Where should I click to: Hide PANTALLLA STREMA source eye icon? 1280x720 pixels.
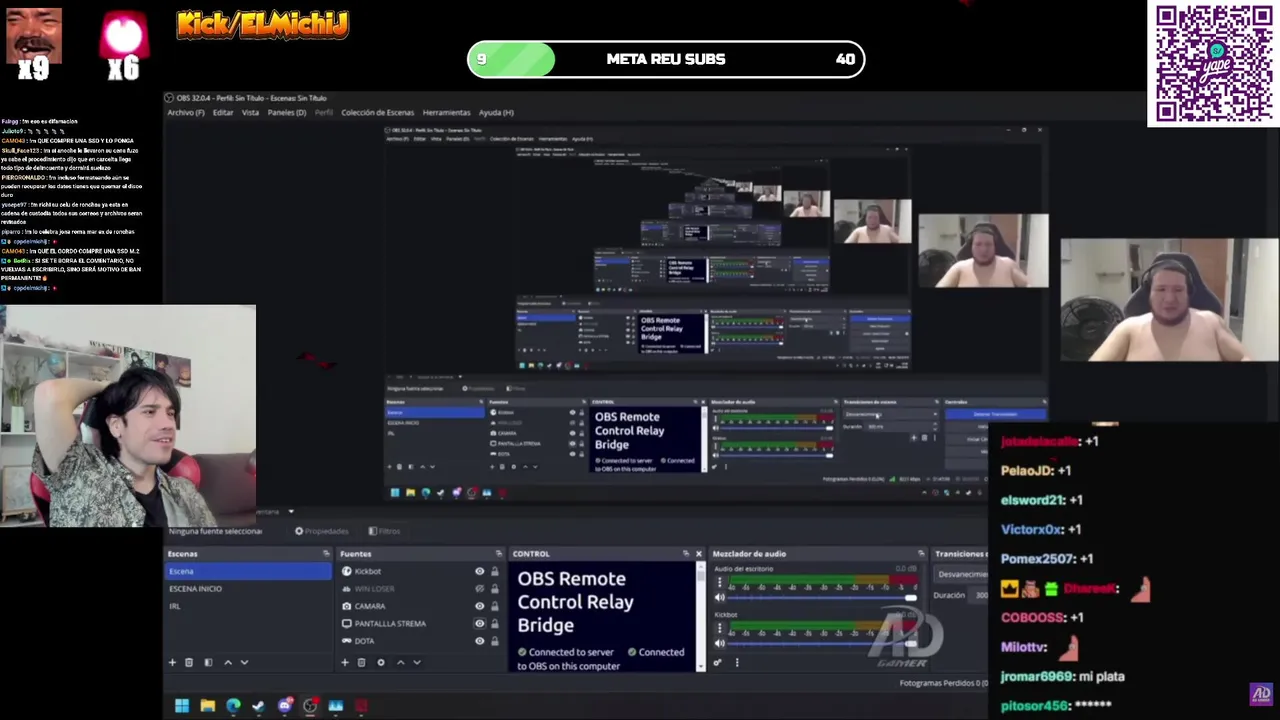pos(479,623)
